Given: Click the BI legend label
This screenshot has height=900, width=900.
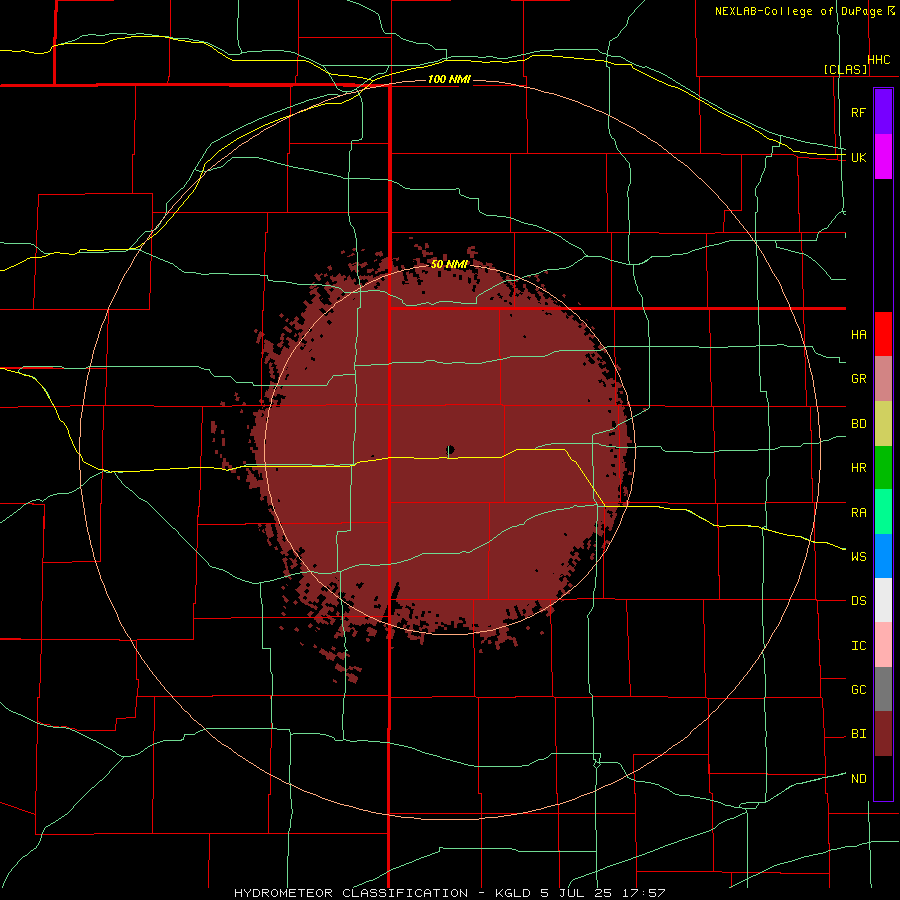Looking at the screenshot, I should 859,734.
